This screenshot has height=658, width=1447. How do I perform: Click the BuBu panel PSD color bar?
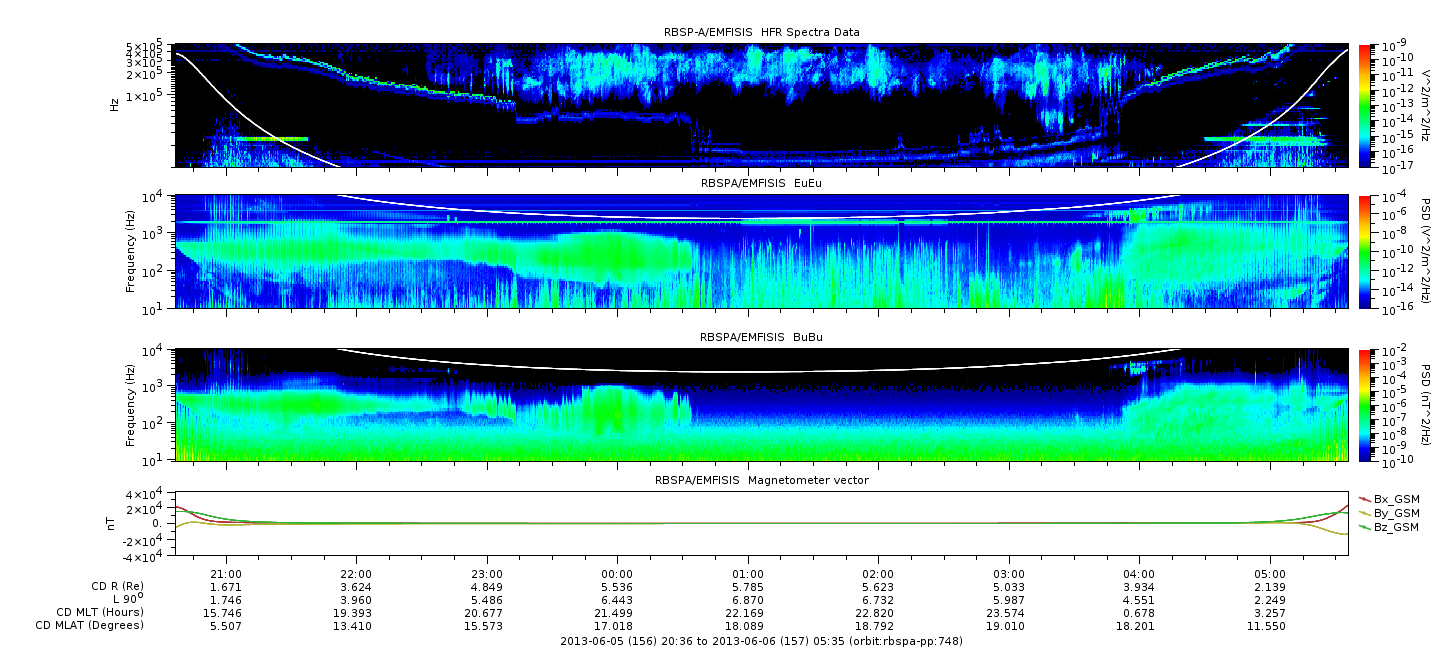1365,405
